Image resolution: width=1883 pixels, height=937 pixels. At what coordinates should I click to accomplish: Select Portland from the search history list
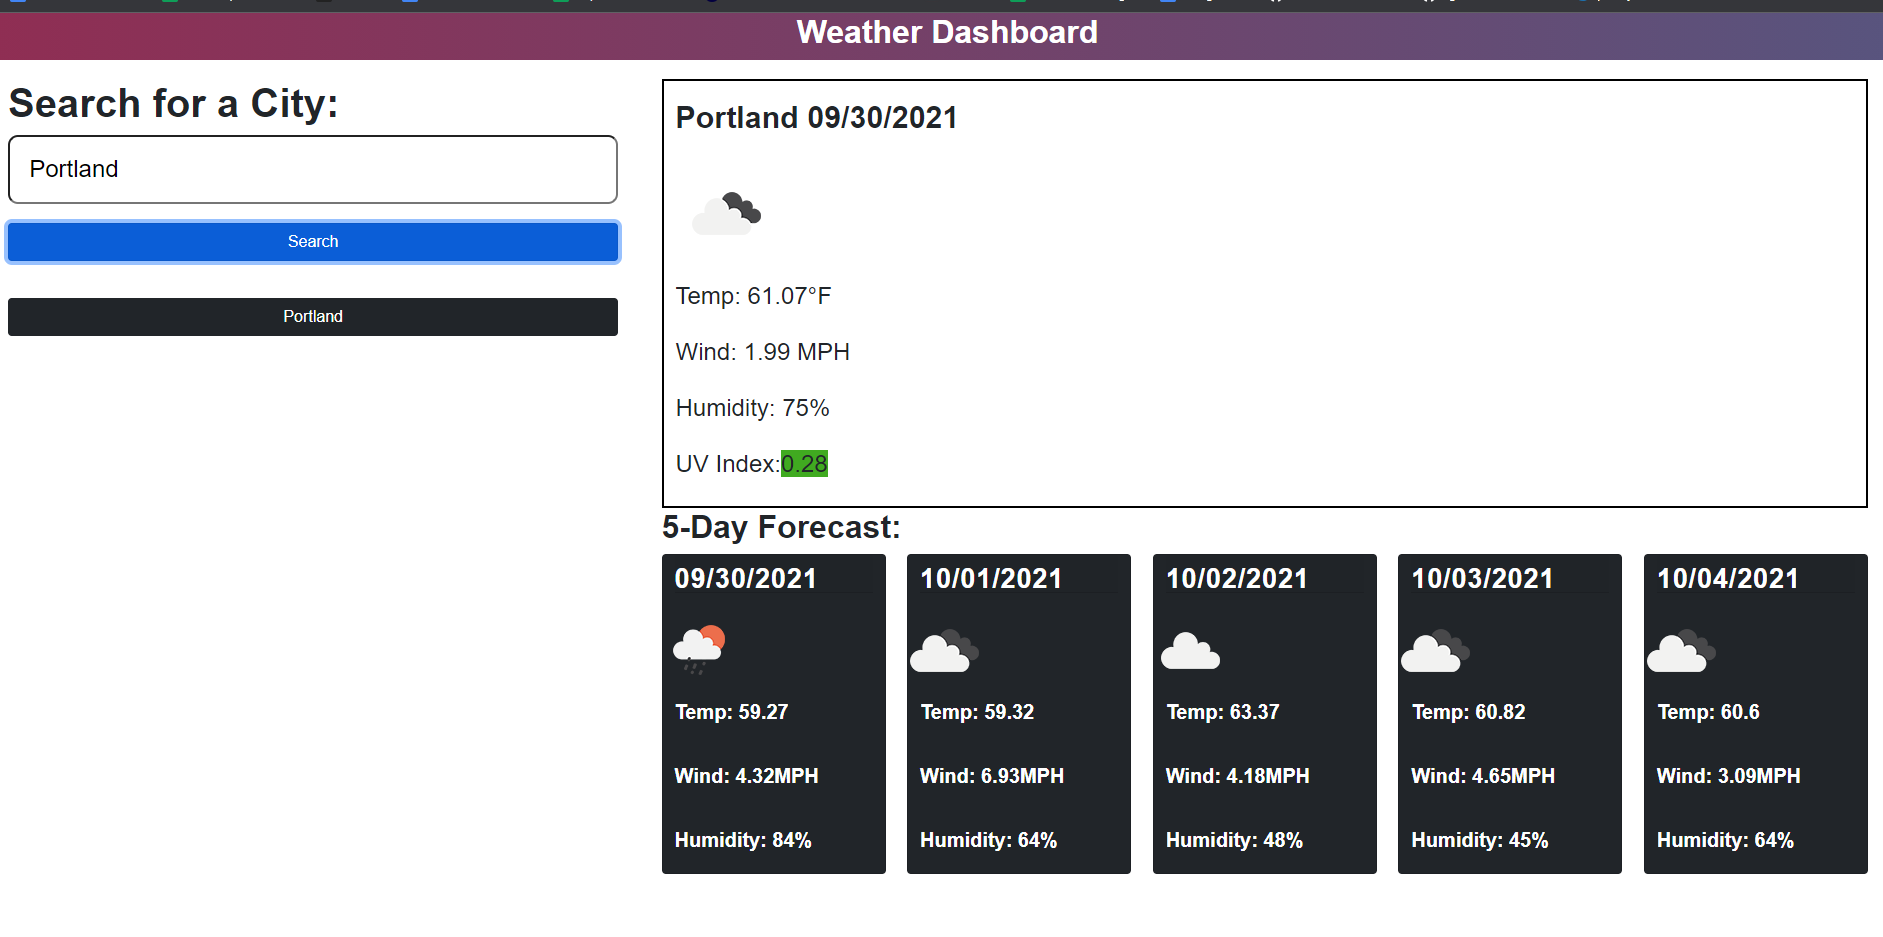(313, 316)
